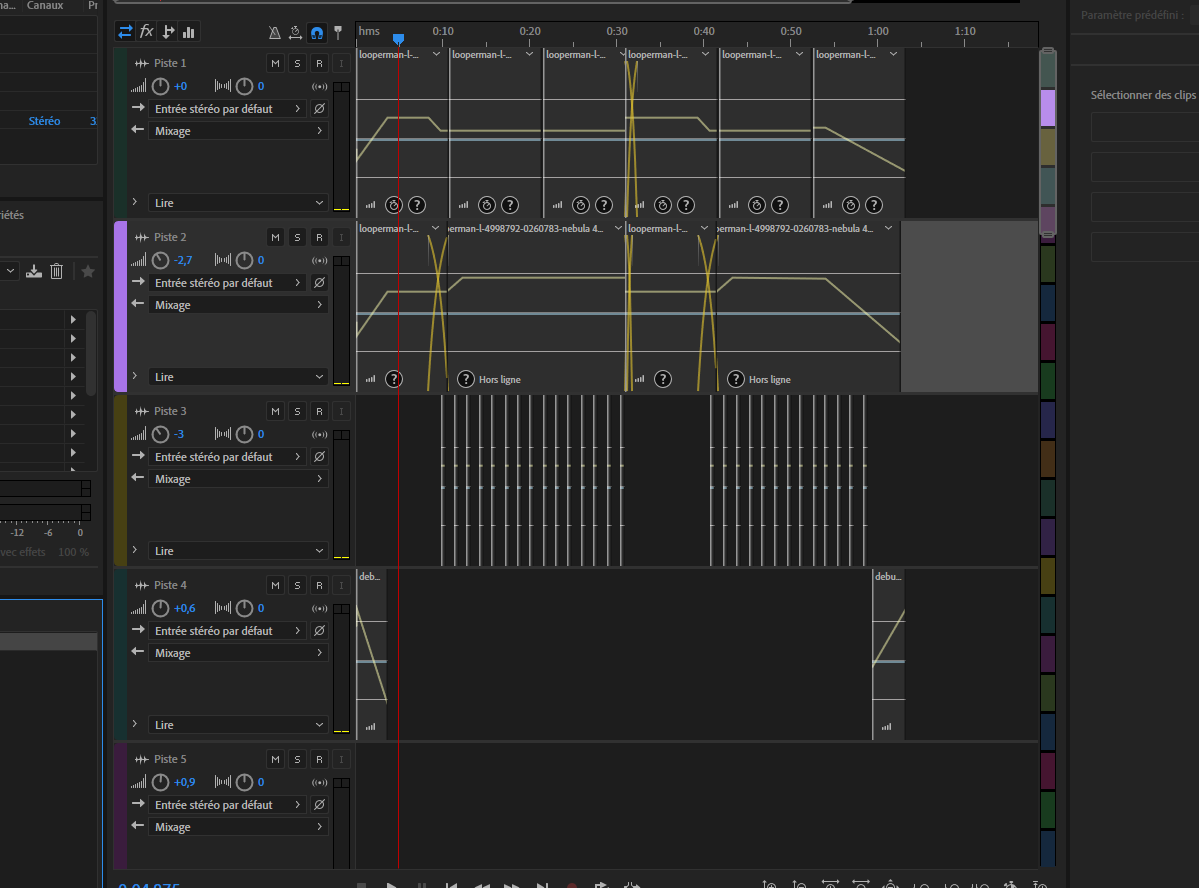Viewport: 1199px width, 888px height.
Task: Adjust Piste 2 volume knob at -2,7
Action: point(161,261)
